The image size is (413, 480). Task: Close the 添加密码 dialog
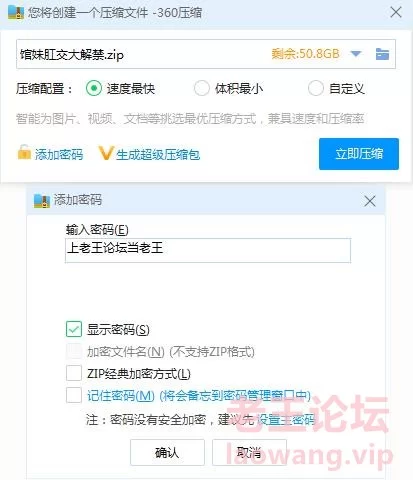[x=370, y=201]
